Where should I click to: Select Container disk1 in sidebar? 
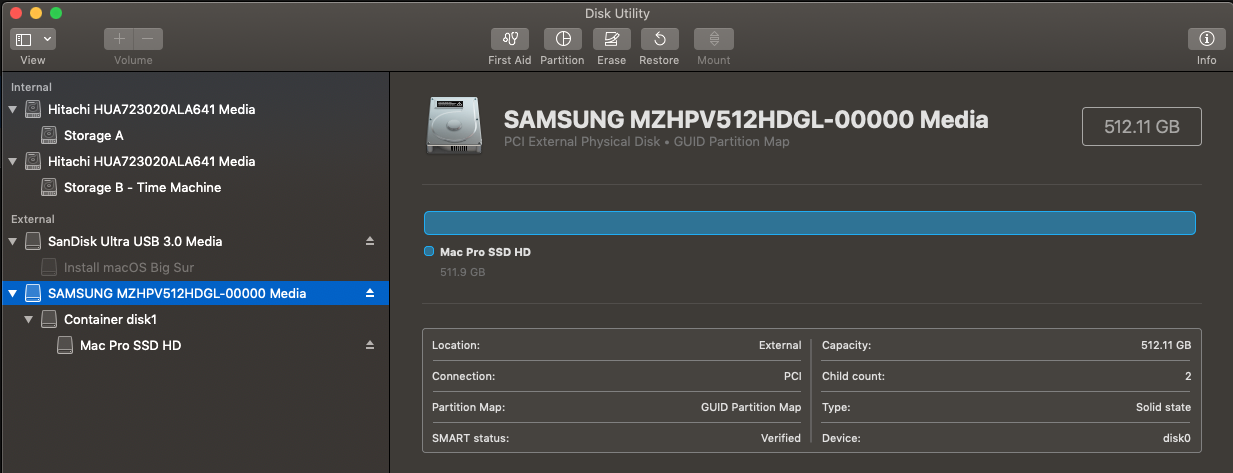[194, 319]
